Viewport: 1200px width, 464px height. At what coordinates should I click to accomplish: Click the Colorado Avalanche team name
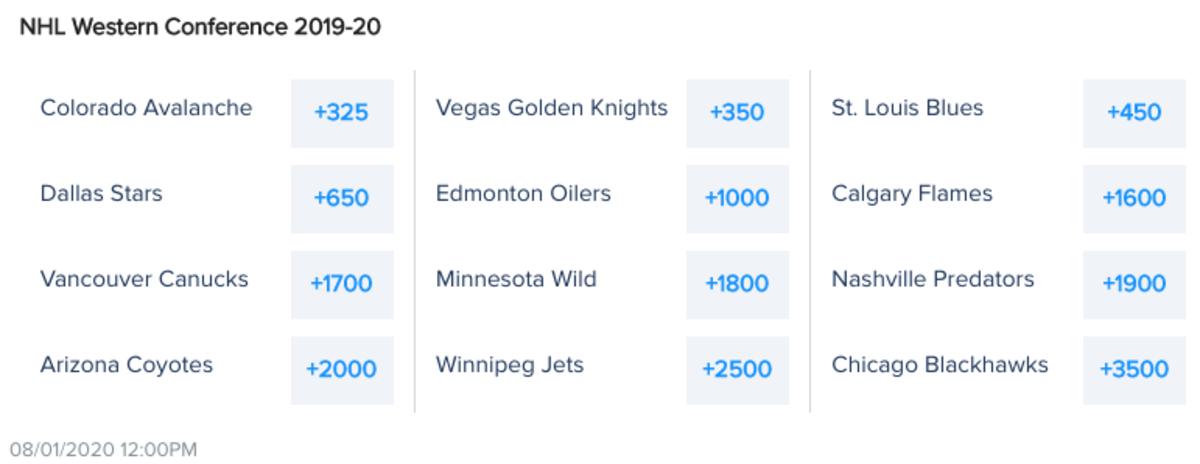click(146, 108)
